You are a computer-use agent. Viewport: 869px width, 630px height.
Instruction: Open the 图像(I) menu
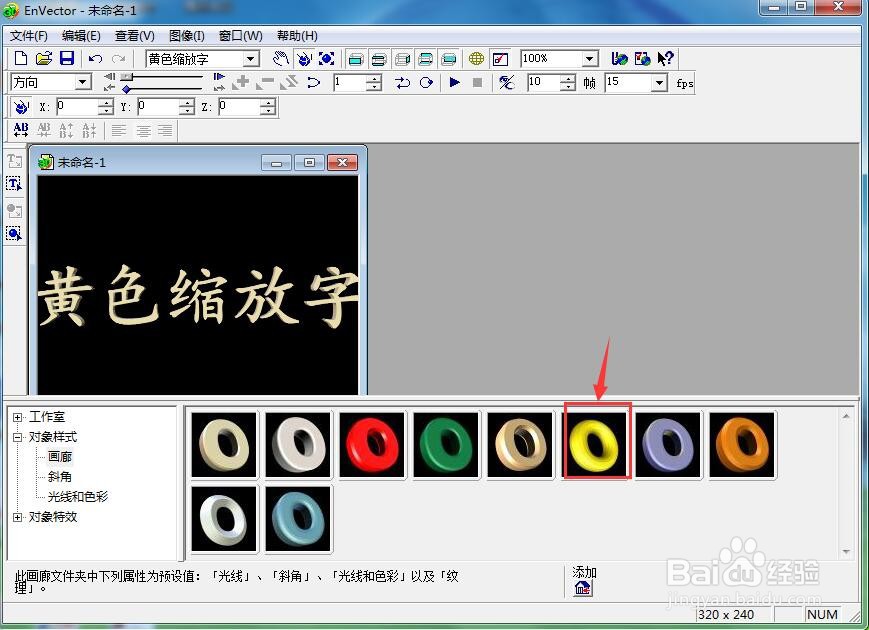point(187,36)
